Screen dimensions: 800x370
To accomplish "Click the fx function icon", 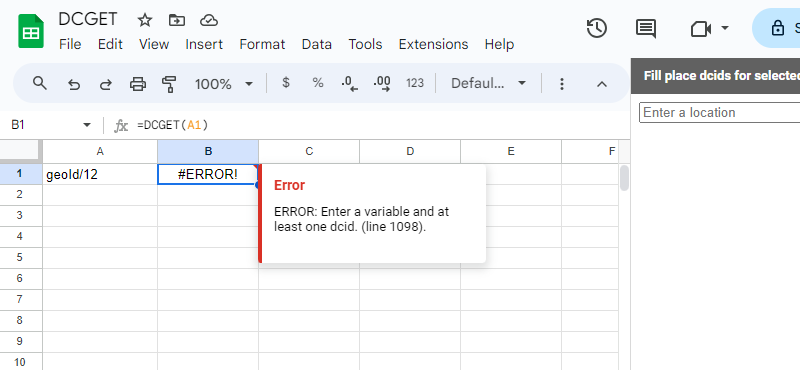I will (x=120, y=126).
